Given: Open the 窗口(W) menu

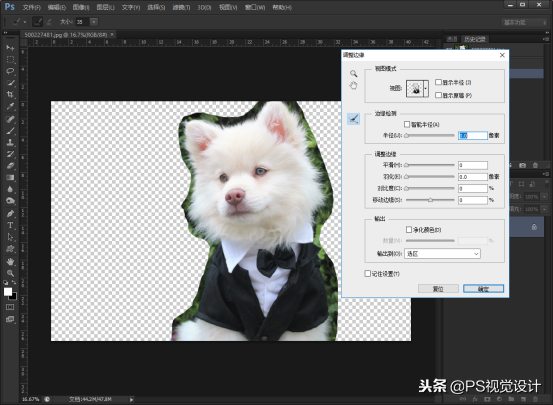Looking at the screenshot, I should (x=255, y=7).
